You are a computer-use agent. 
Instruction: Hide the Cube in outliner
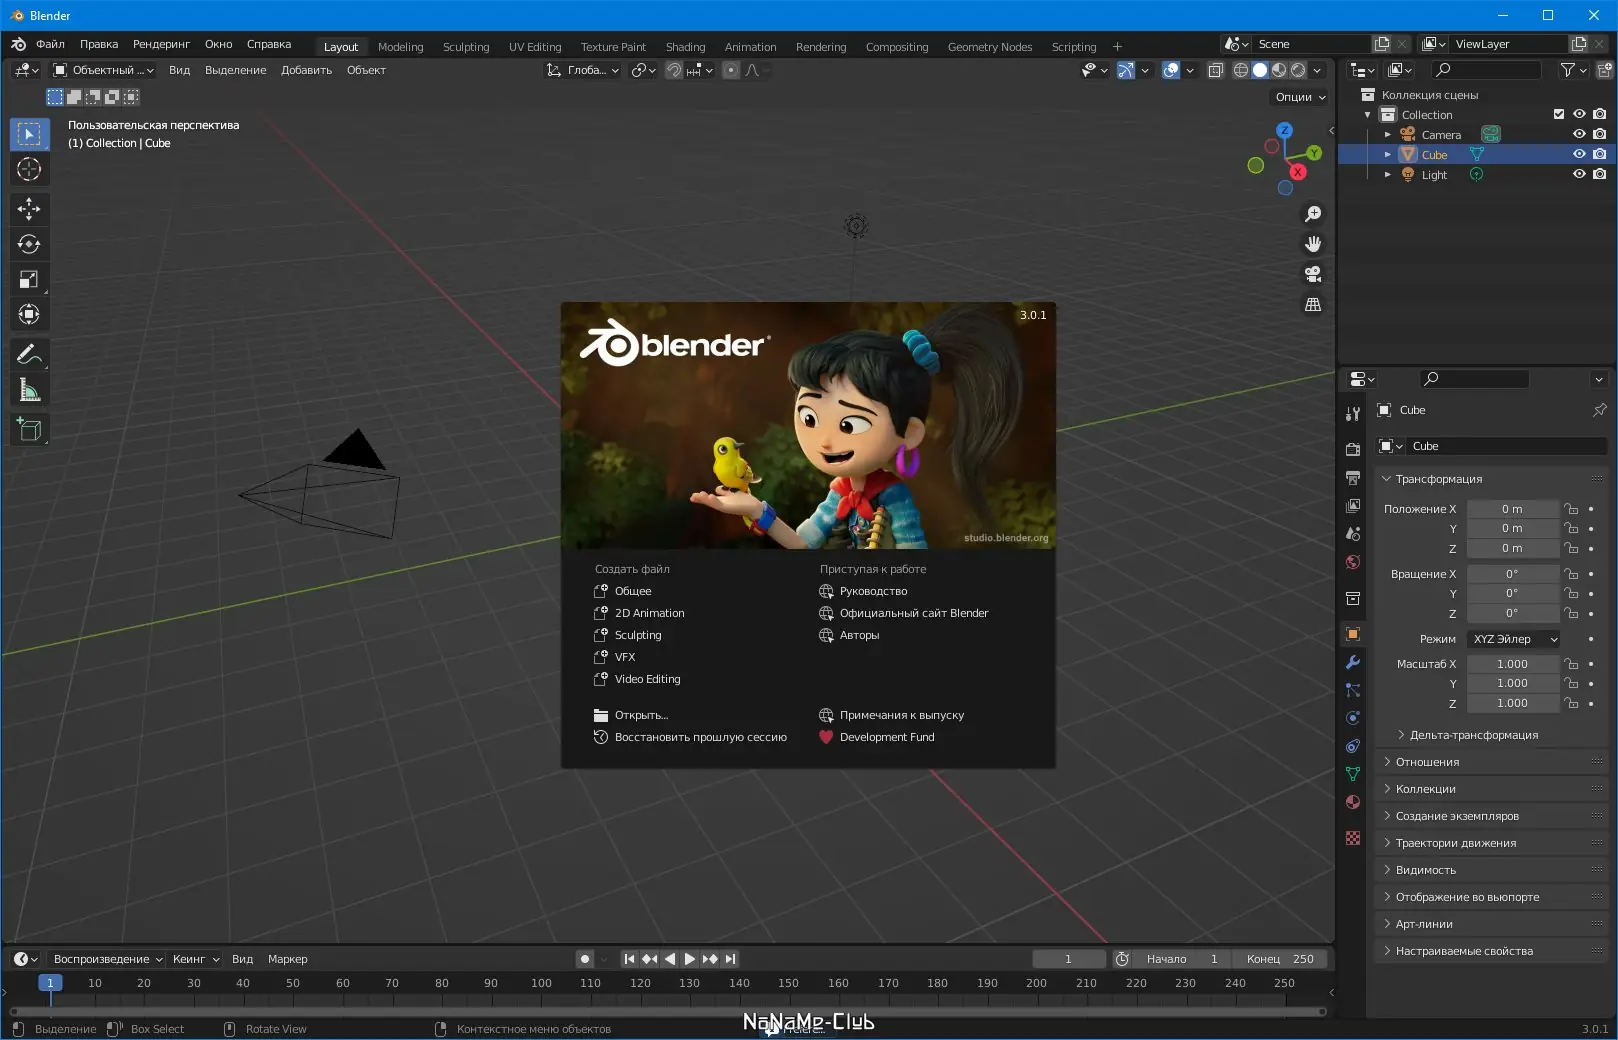(1579, 154)
